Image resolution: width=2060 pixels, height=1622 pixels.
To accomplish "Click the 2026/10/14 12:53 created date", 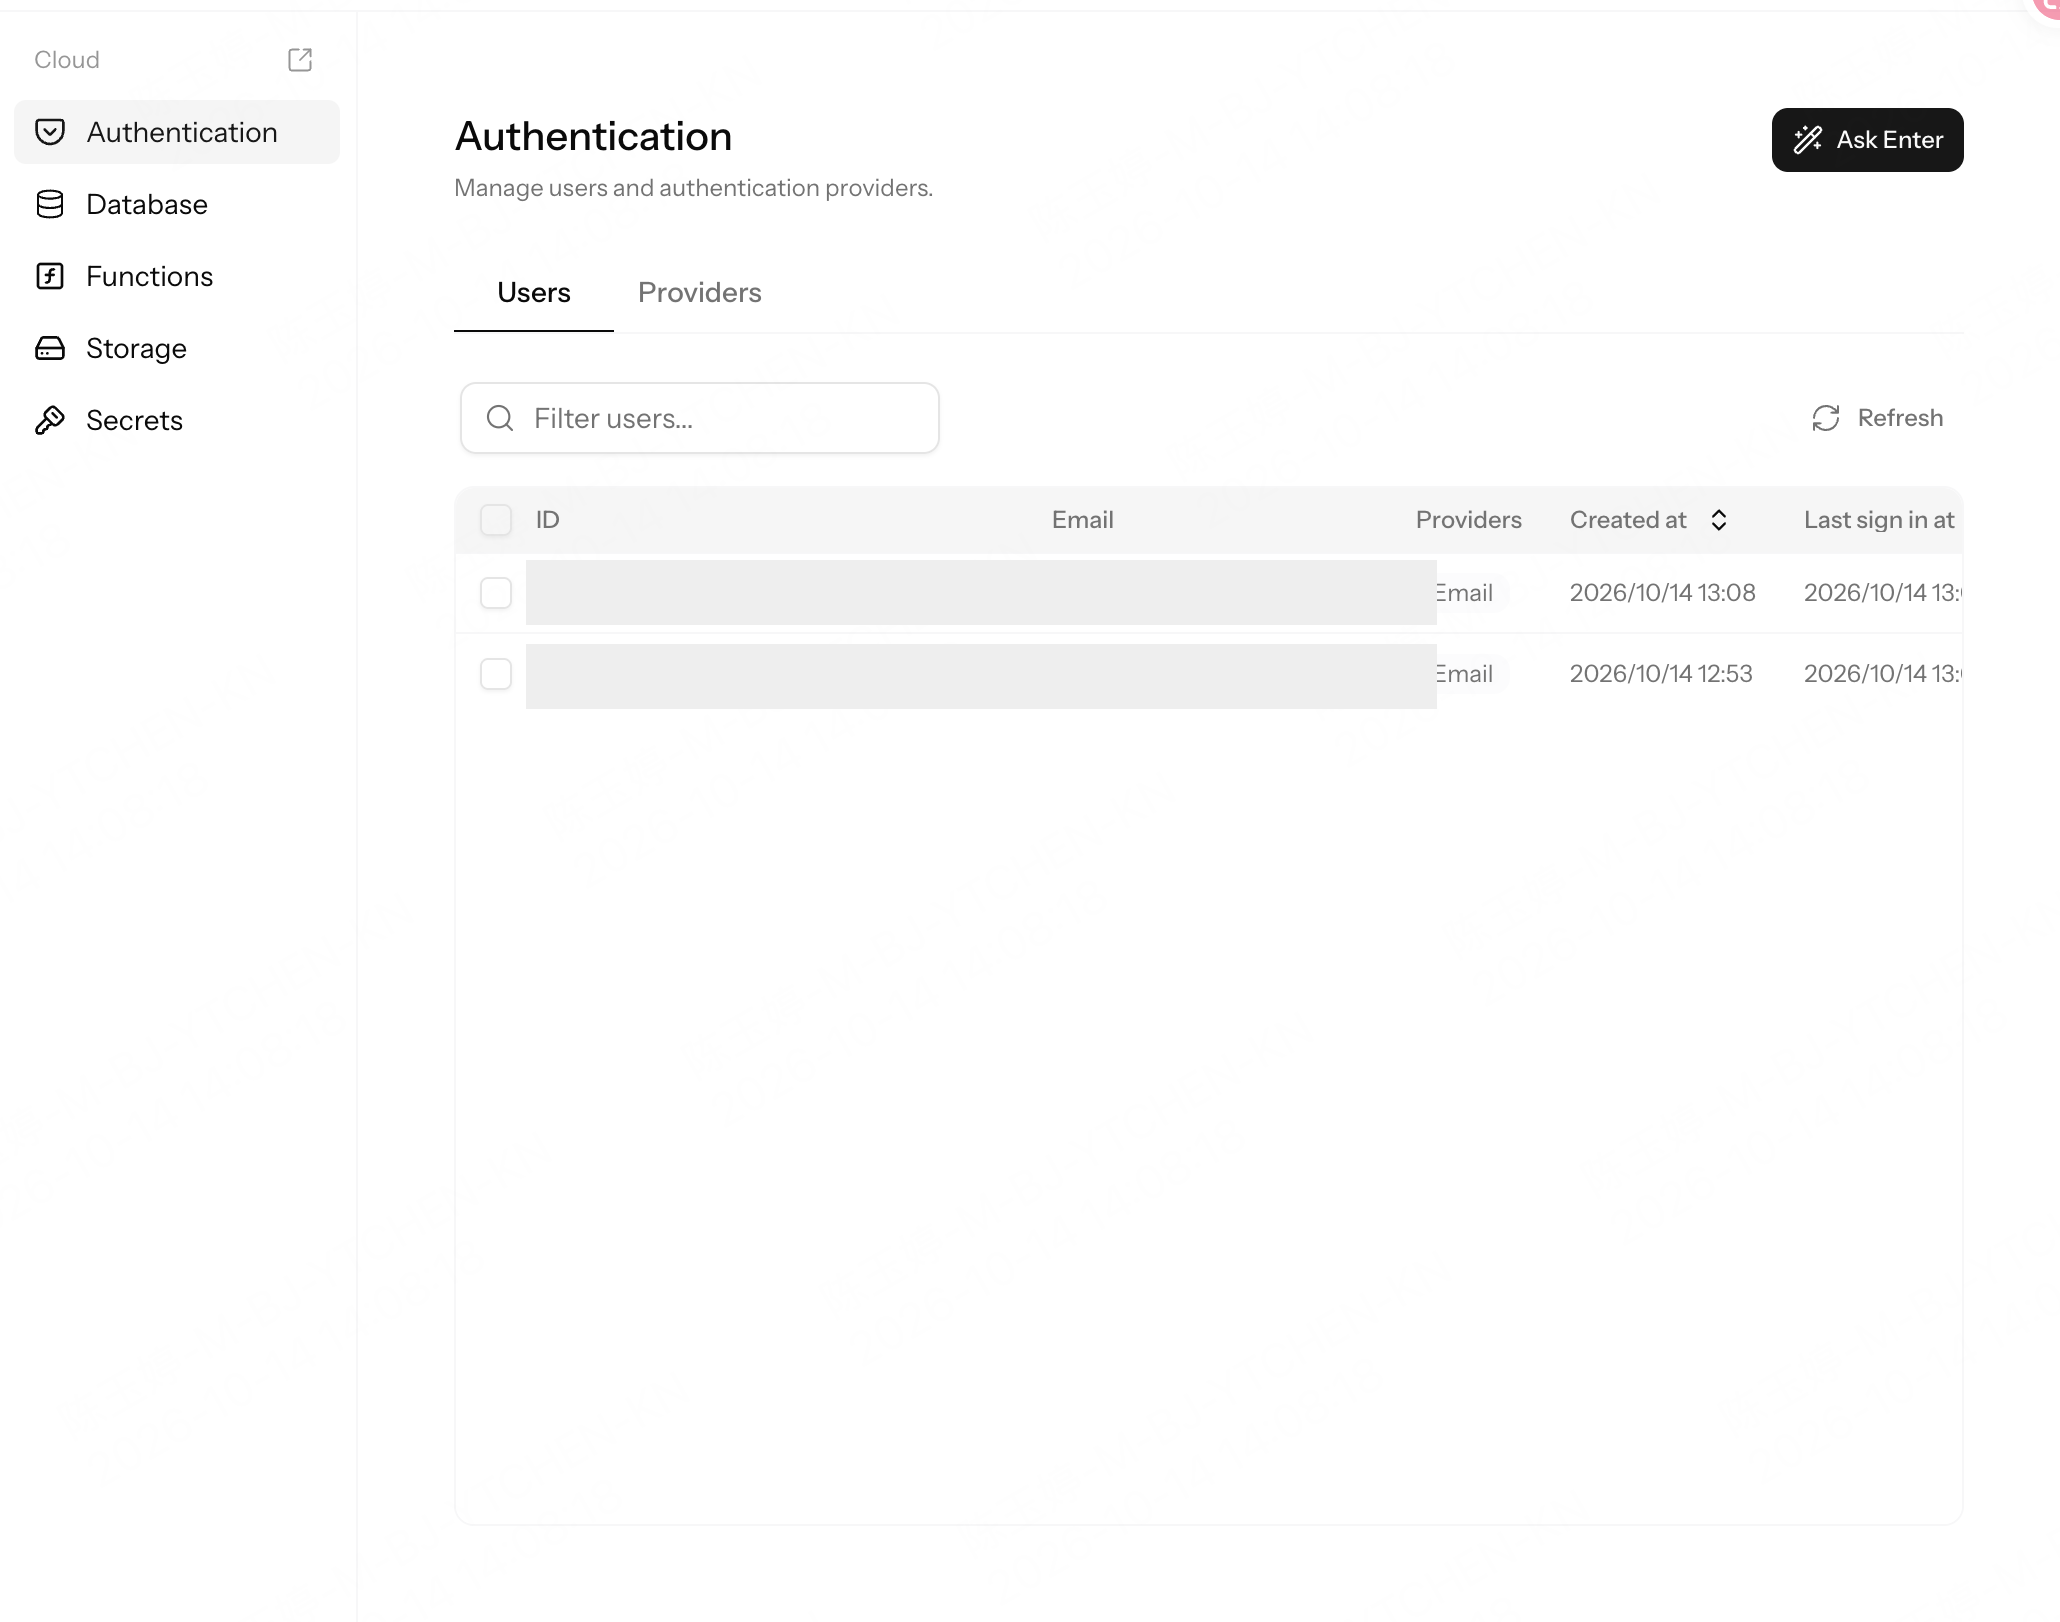I will [x=1661, y=674].
